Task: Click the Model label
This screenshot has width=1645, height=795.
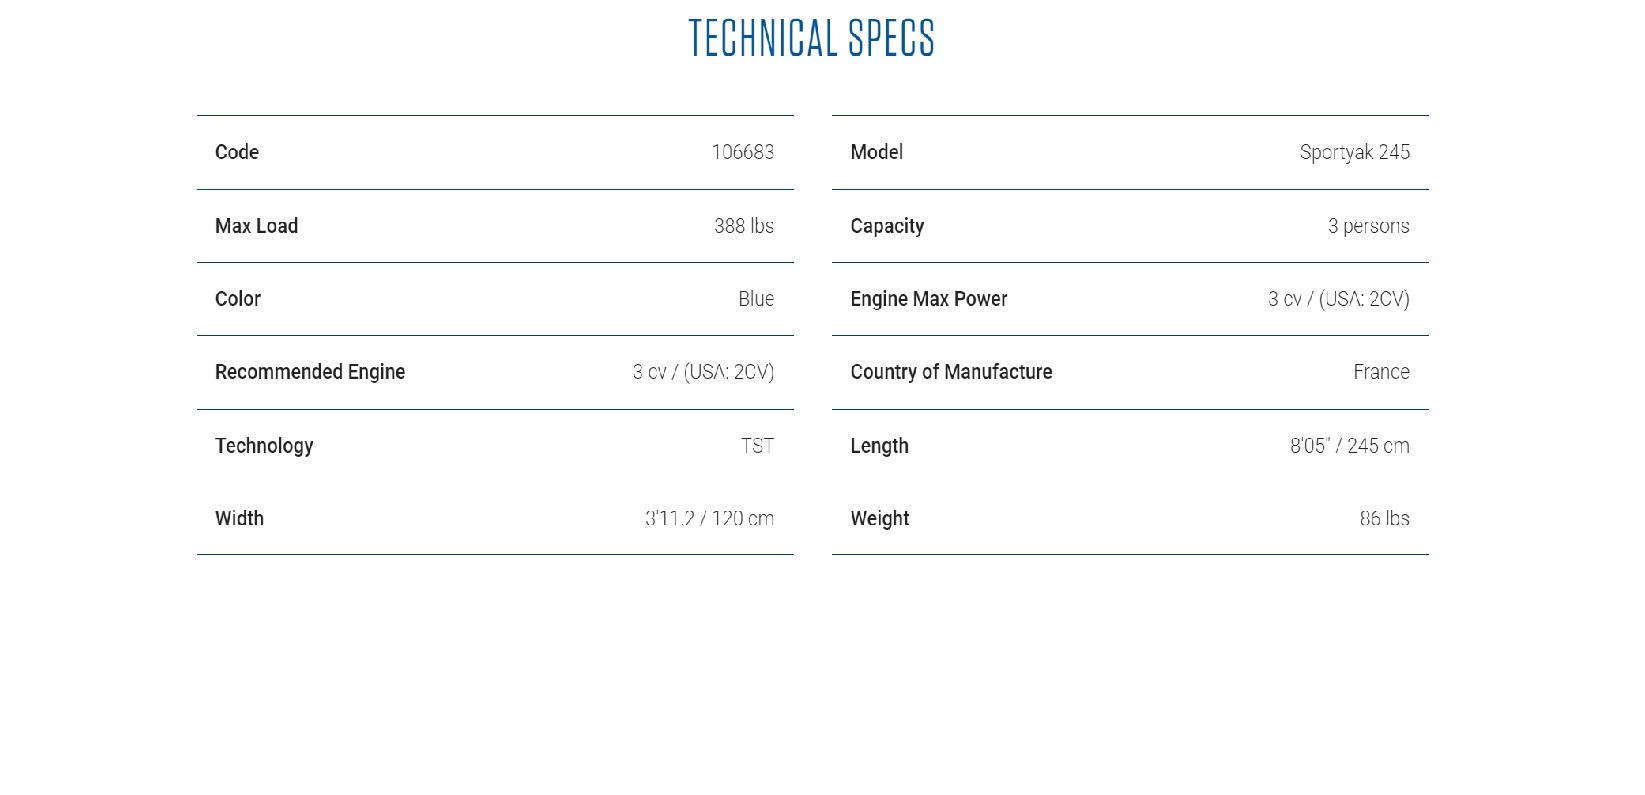Action: click(876, 152)
